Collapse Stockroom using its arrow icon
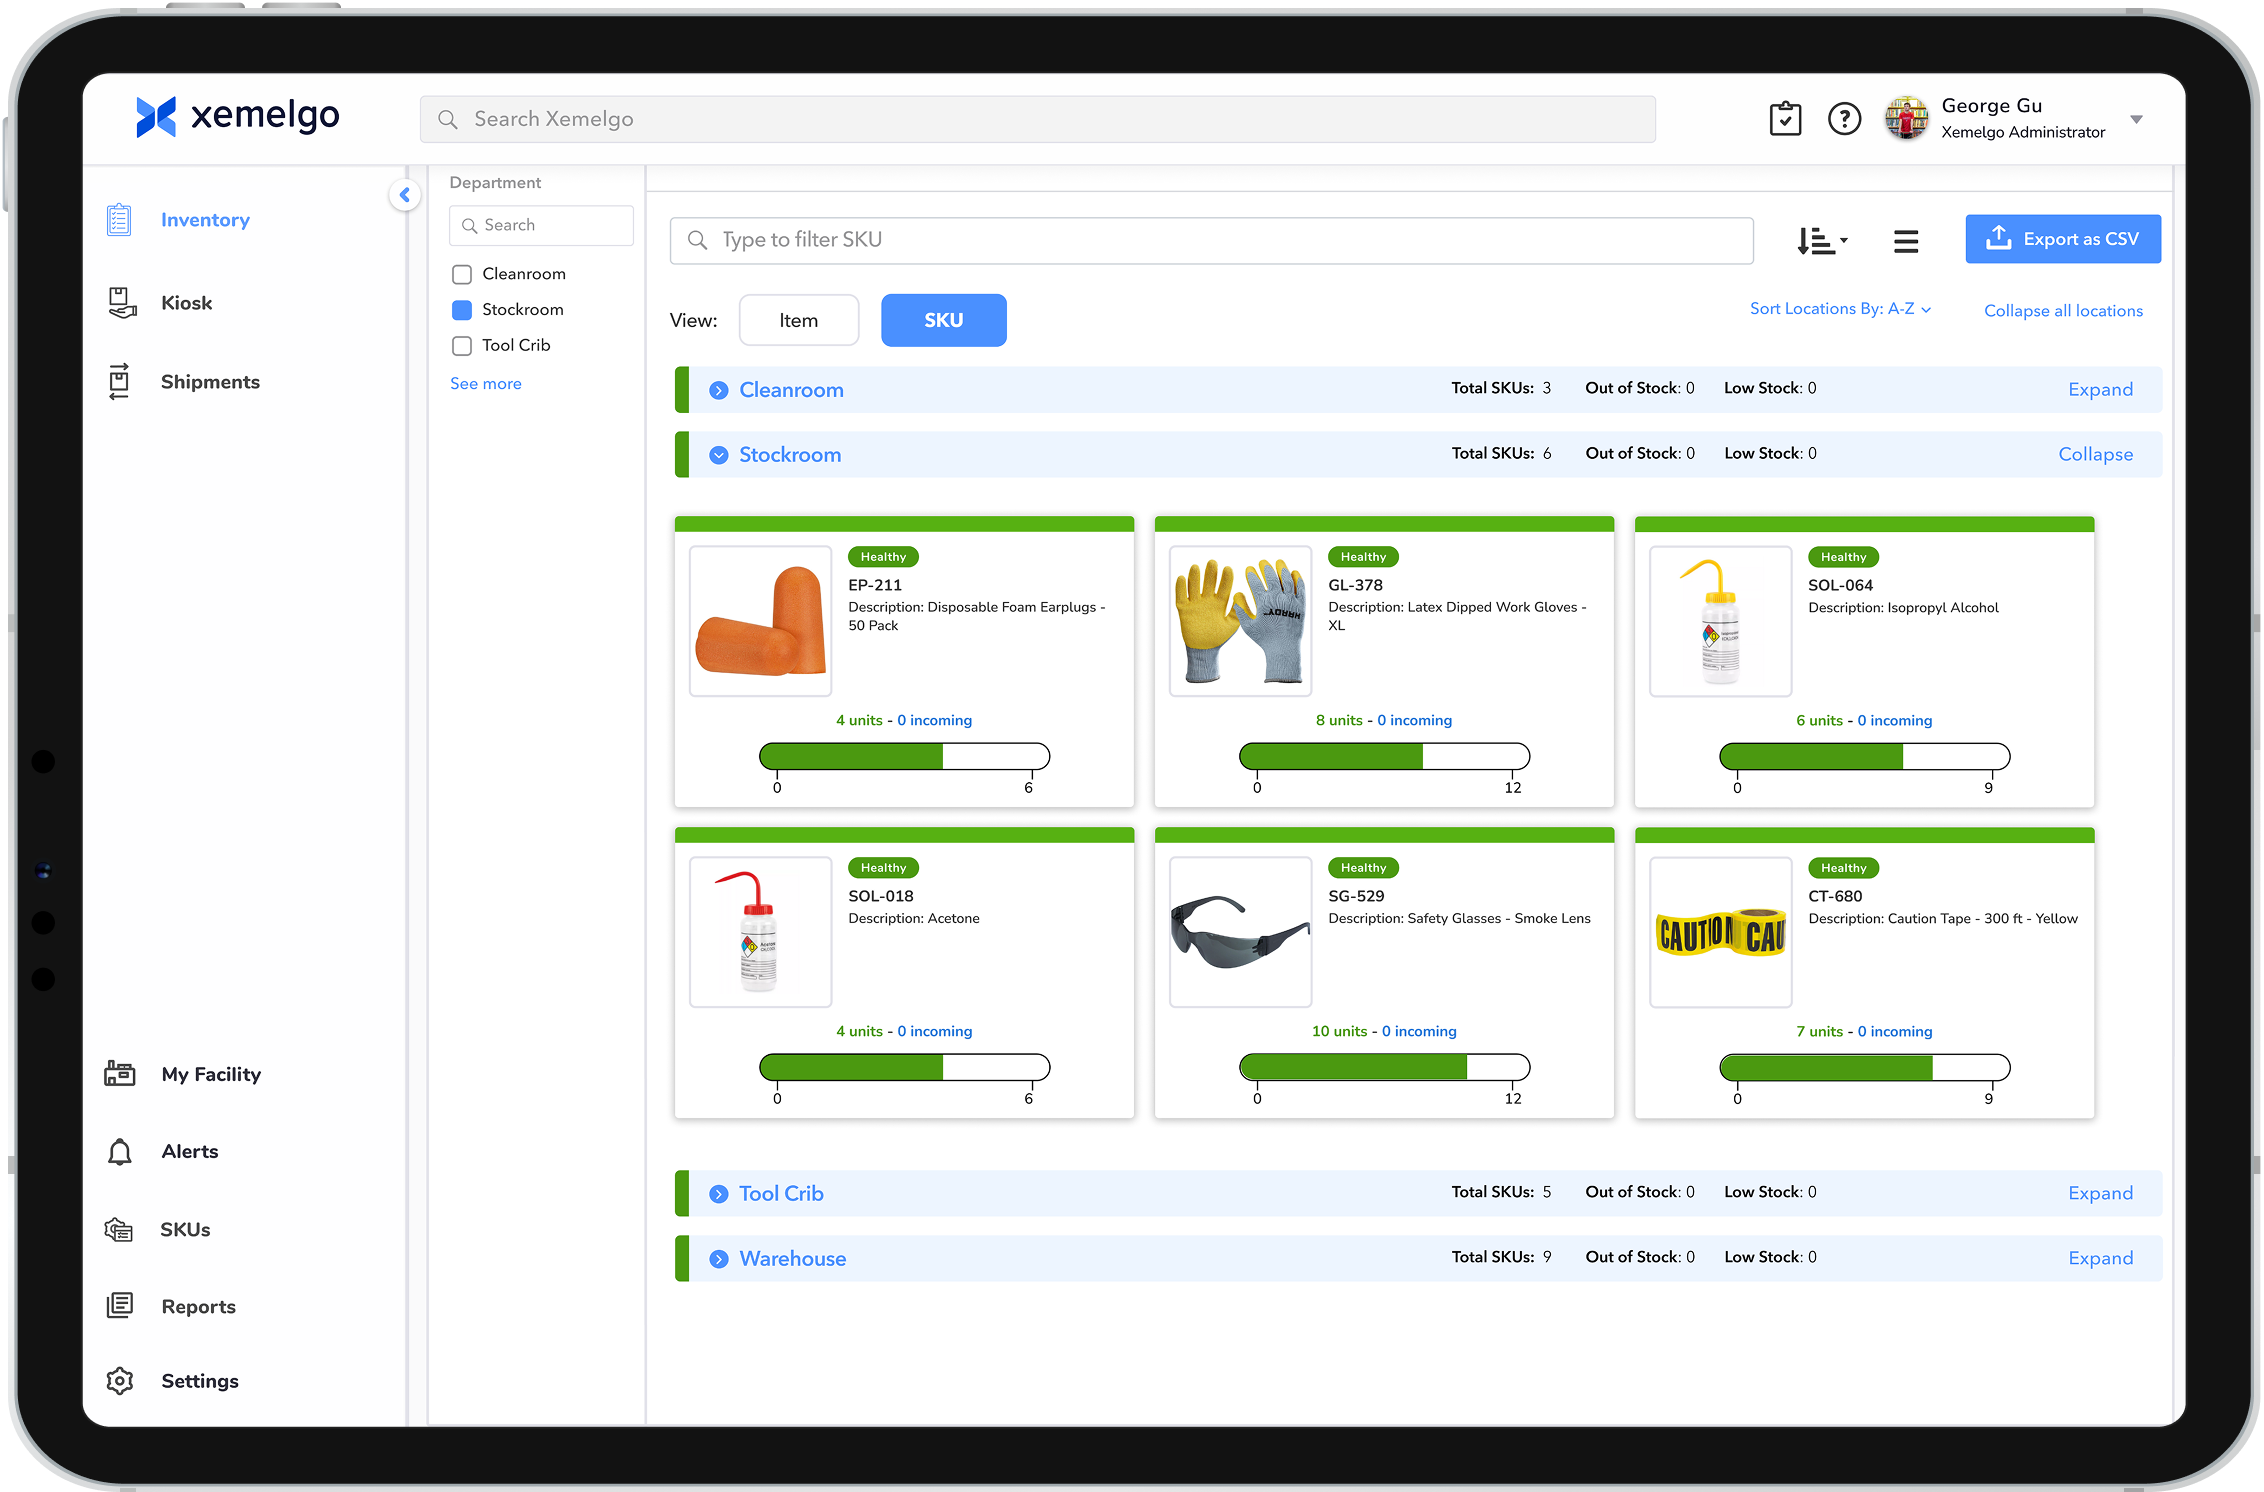The width and height of the screenshot is (2264, 1492). (x=719, y=455)
